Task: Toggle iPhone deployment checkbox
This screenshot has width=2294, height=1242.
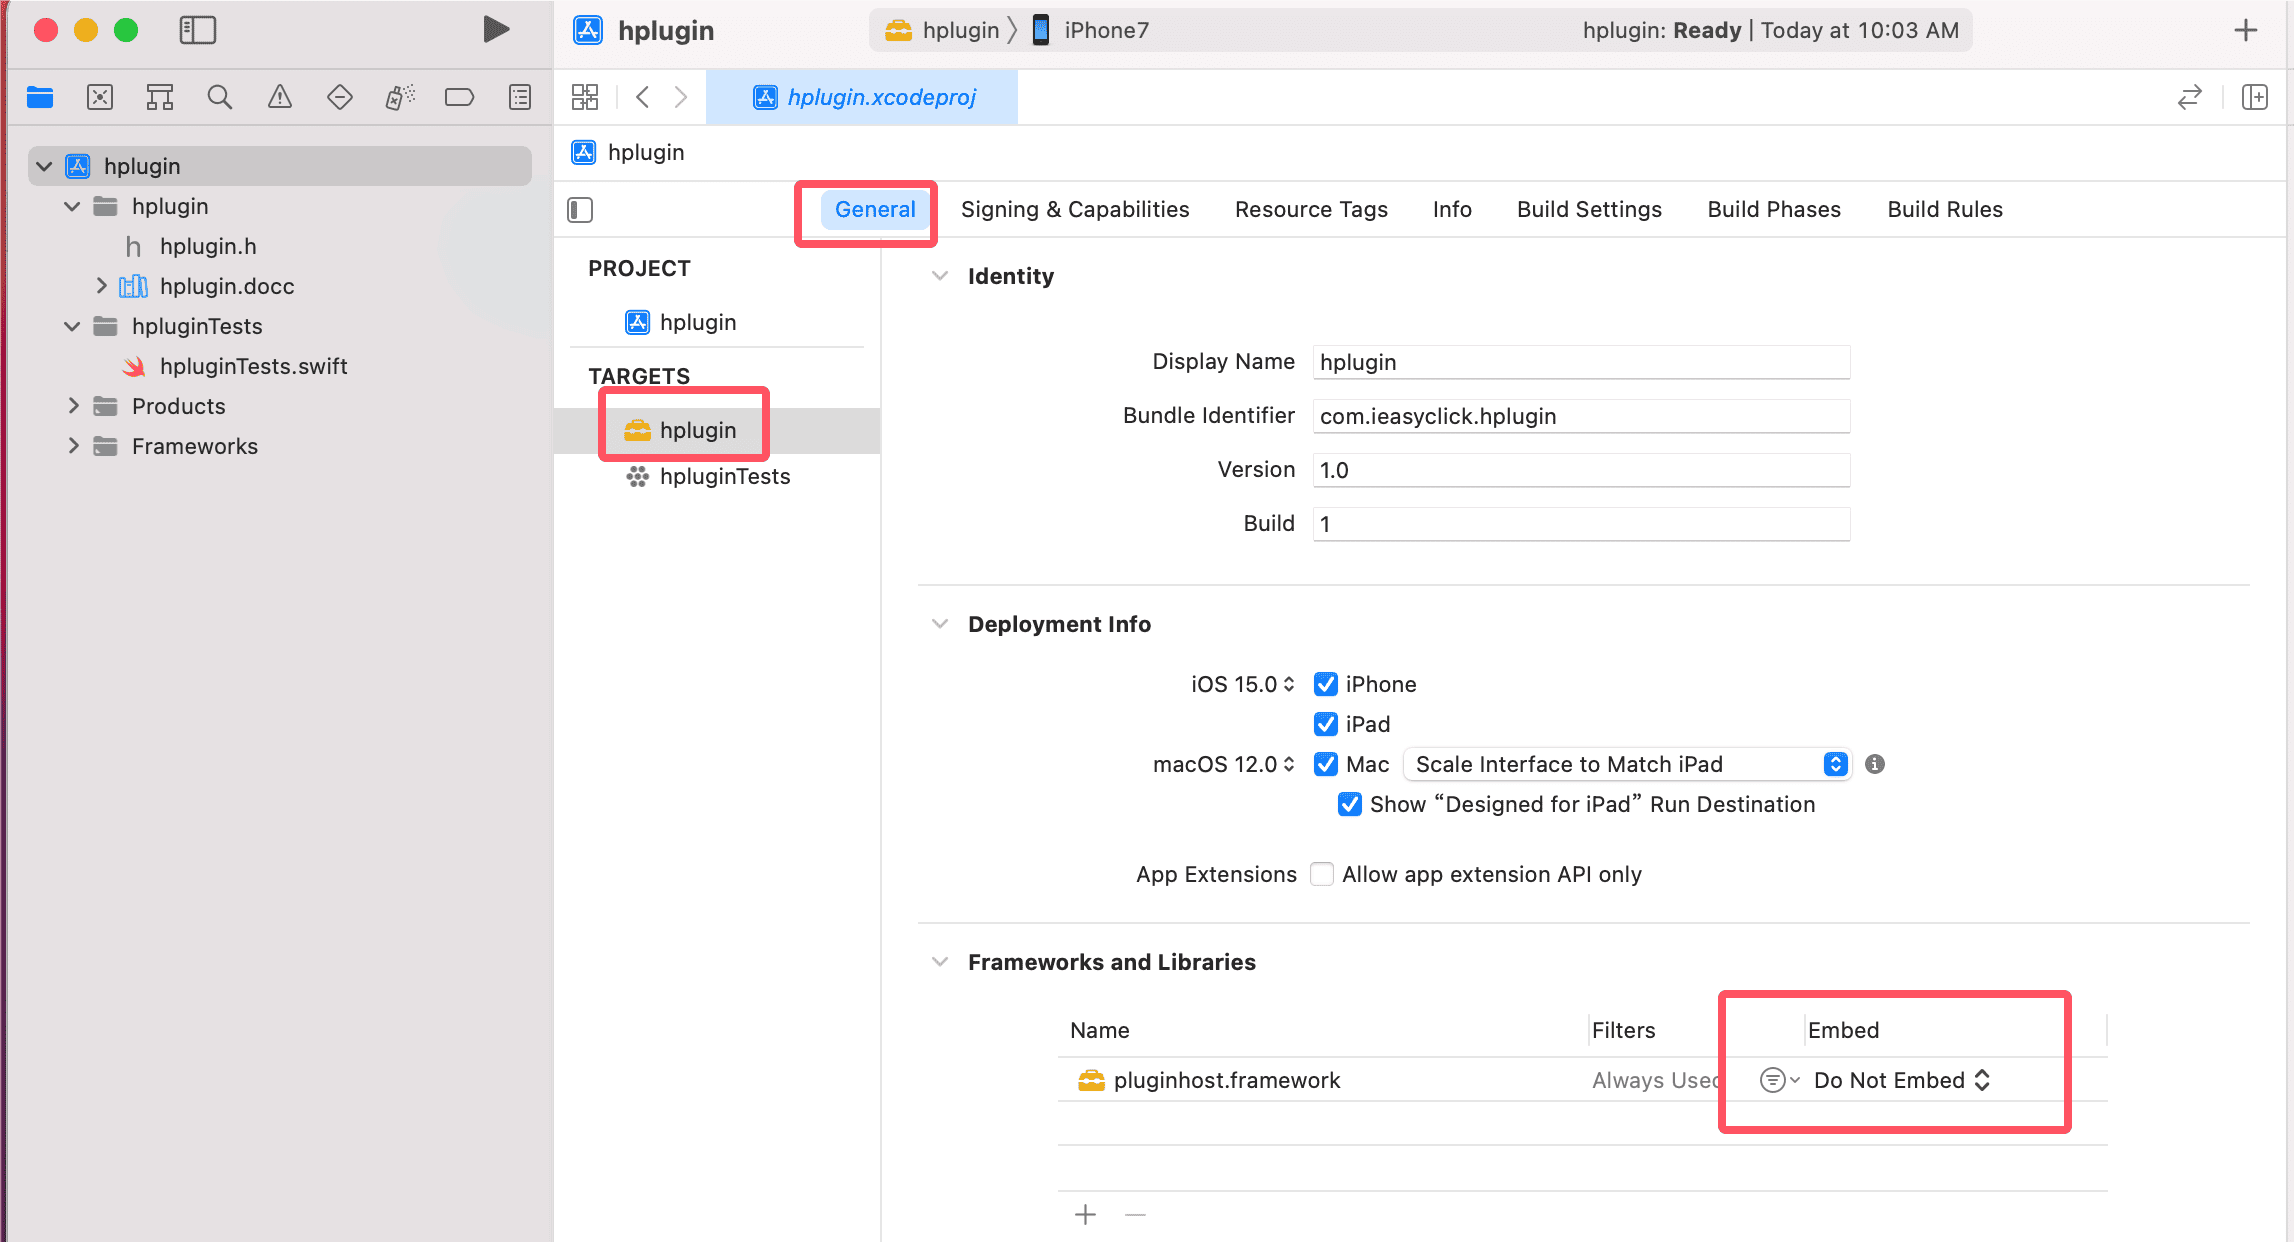Action: (1326, 684)
